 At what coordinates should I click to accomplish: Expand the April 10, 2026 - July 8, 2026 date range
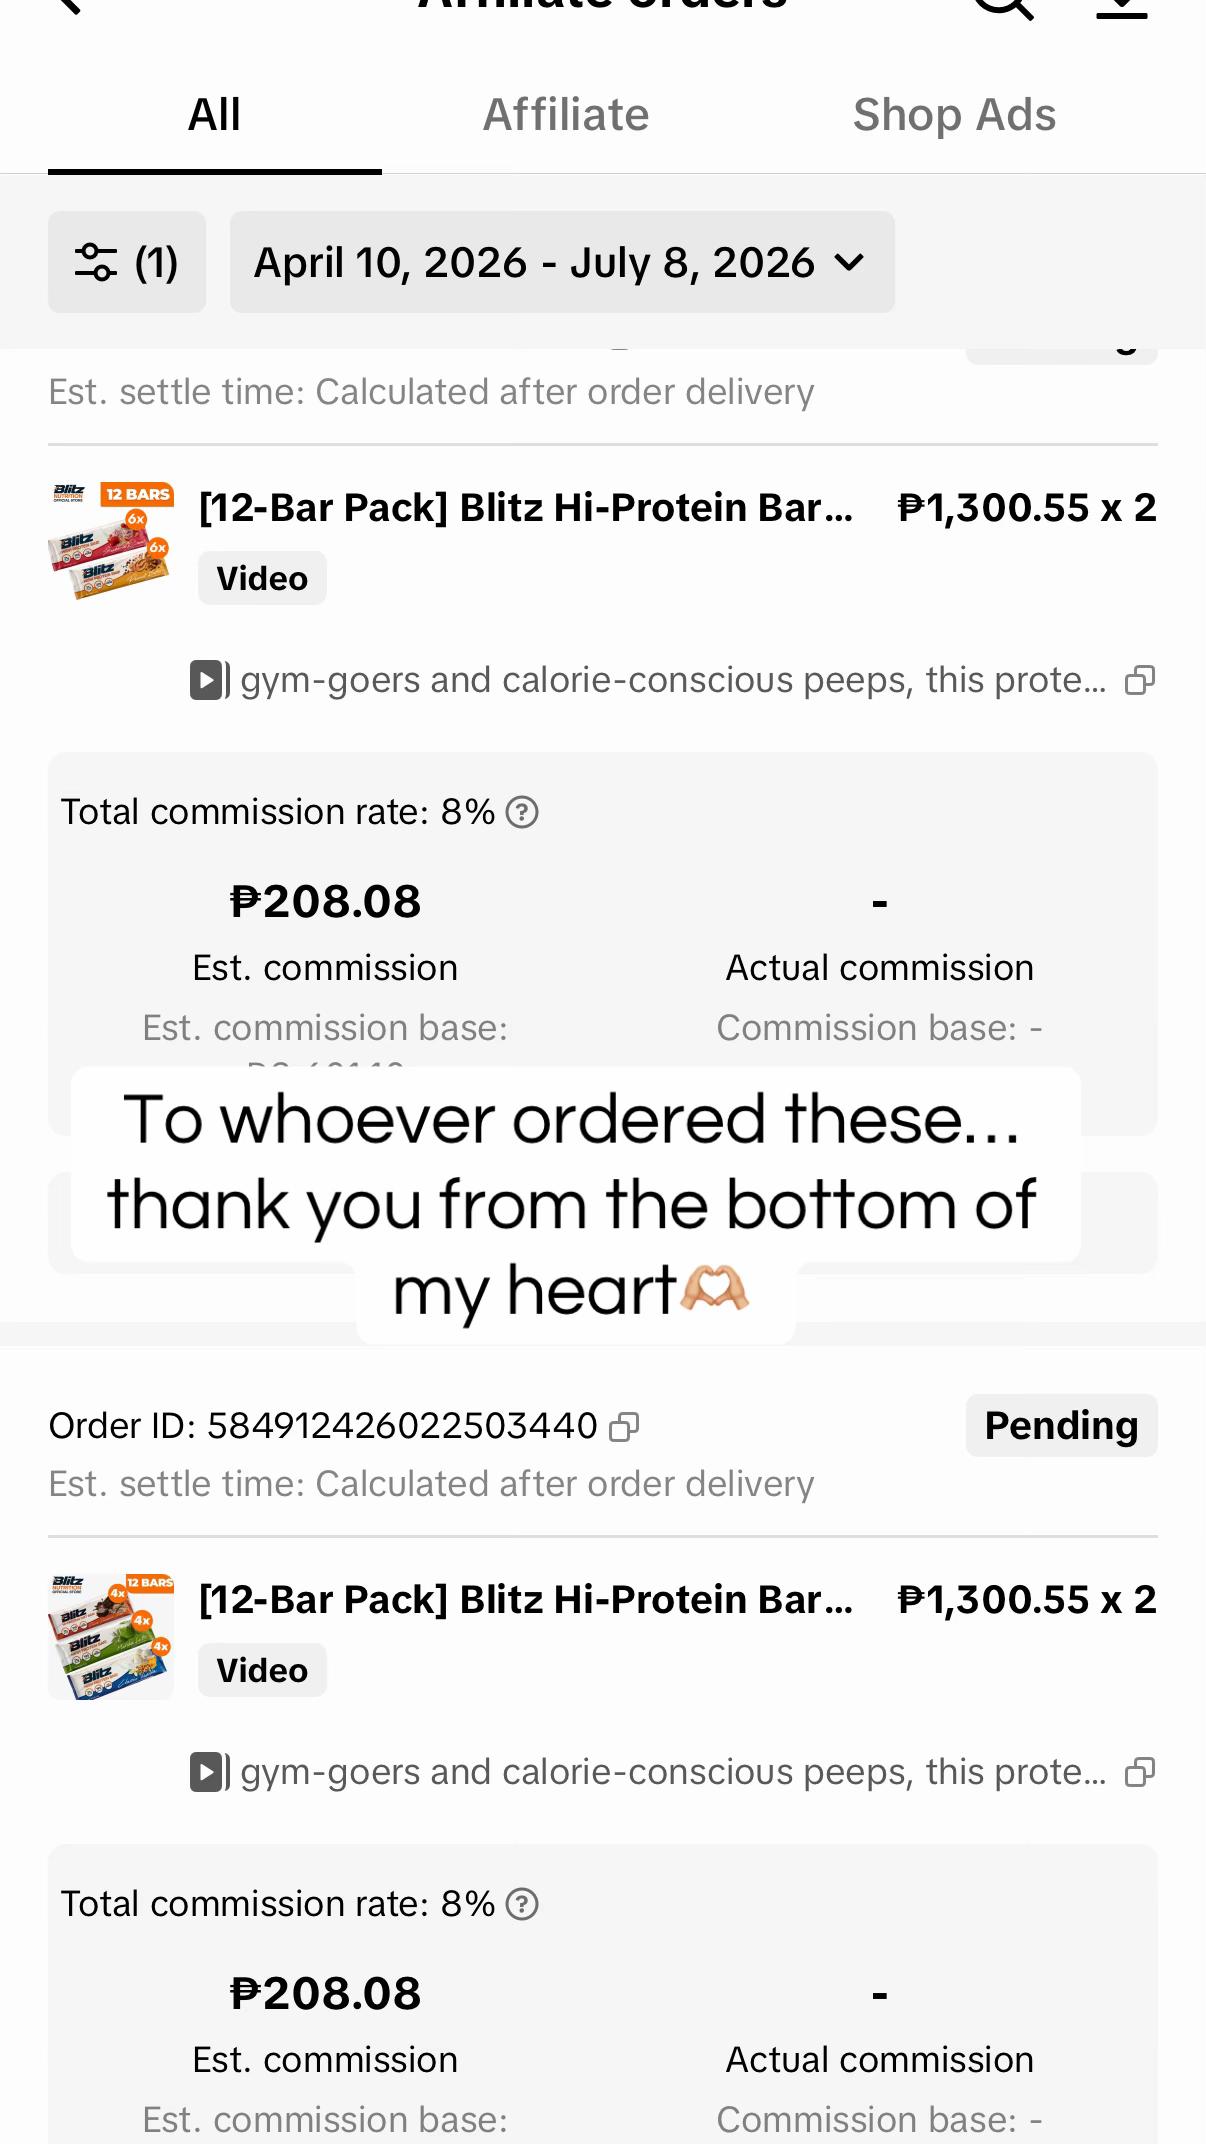(562, 262)
